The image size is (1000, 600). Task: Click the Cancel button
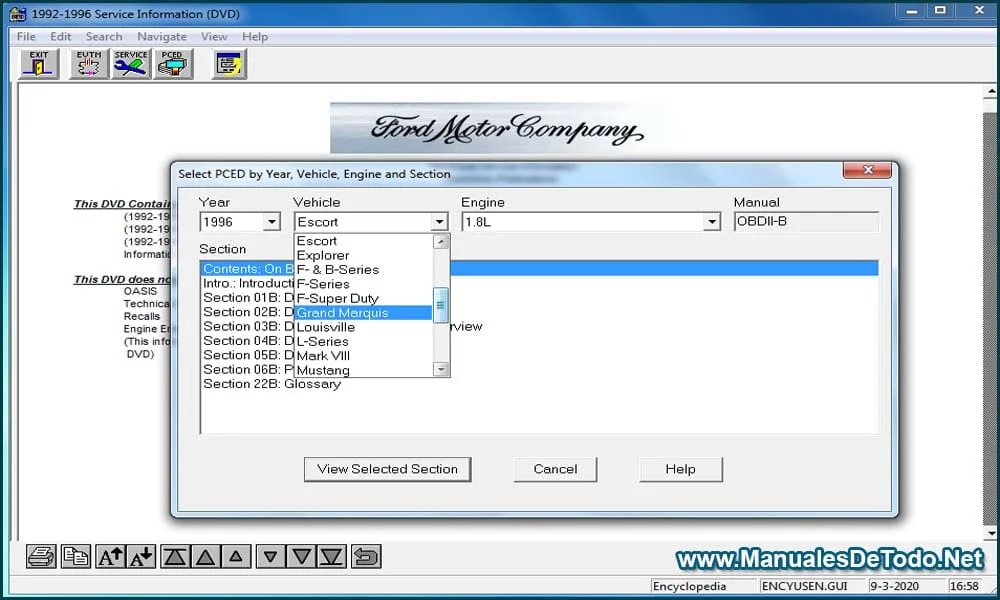point(555,469)
